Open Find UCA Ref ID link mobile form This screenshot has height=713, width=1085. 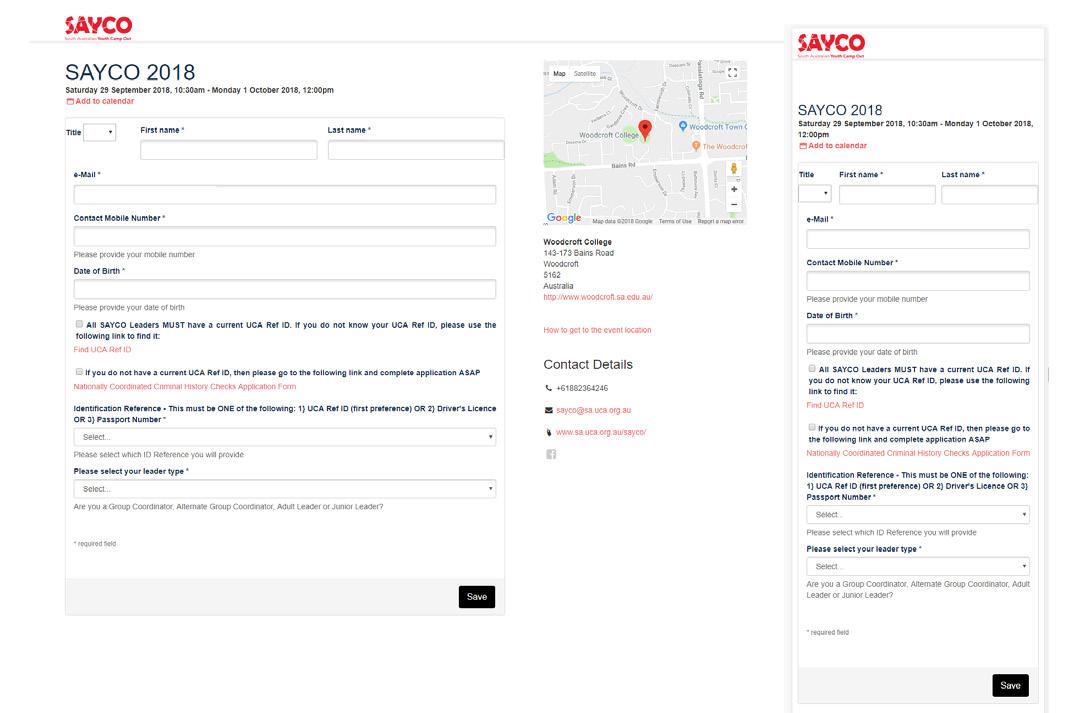(835, 405)
